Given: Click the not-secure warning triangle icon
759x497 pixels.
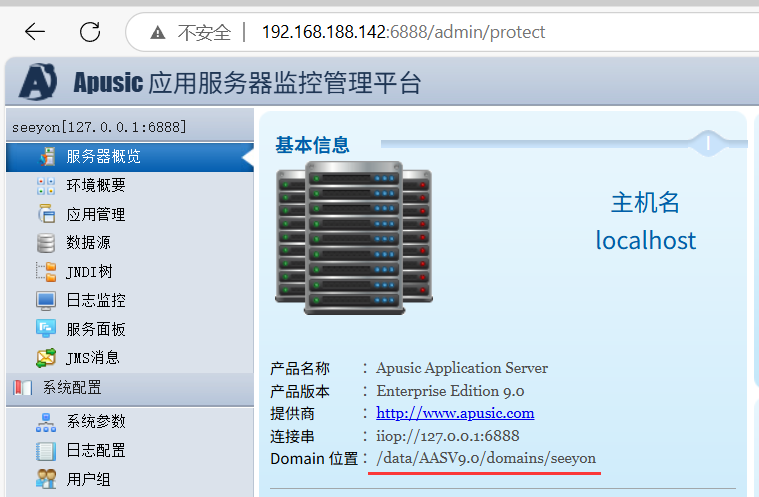Looking at the screenshot, I should click(x=158, y=32).
